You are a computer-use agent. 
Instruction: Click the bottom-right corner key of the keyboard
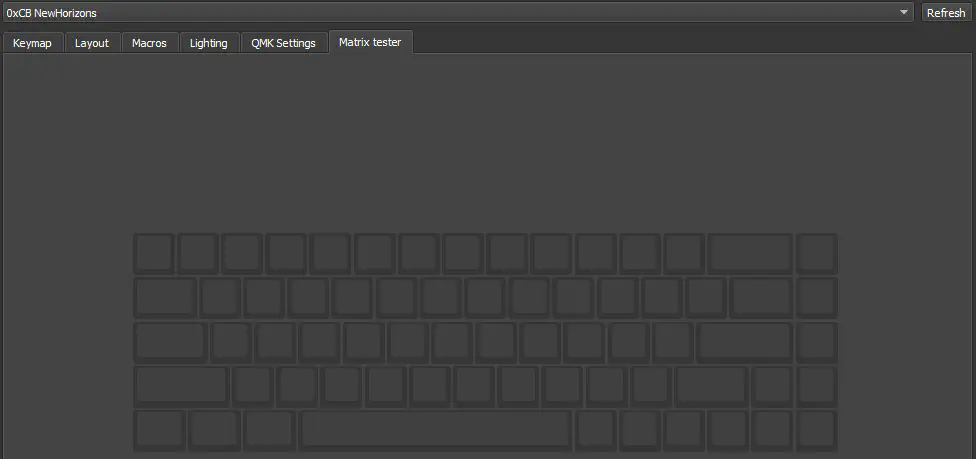coord(816,429)
